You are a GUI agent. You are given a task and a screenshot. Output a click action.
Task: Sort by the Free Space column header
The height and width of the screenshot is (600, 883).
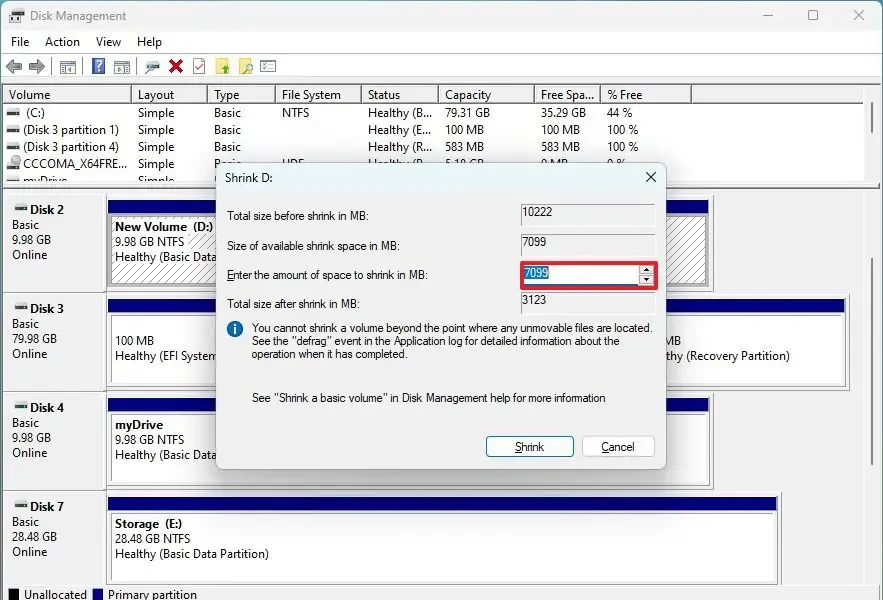(568, 95)
